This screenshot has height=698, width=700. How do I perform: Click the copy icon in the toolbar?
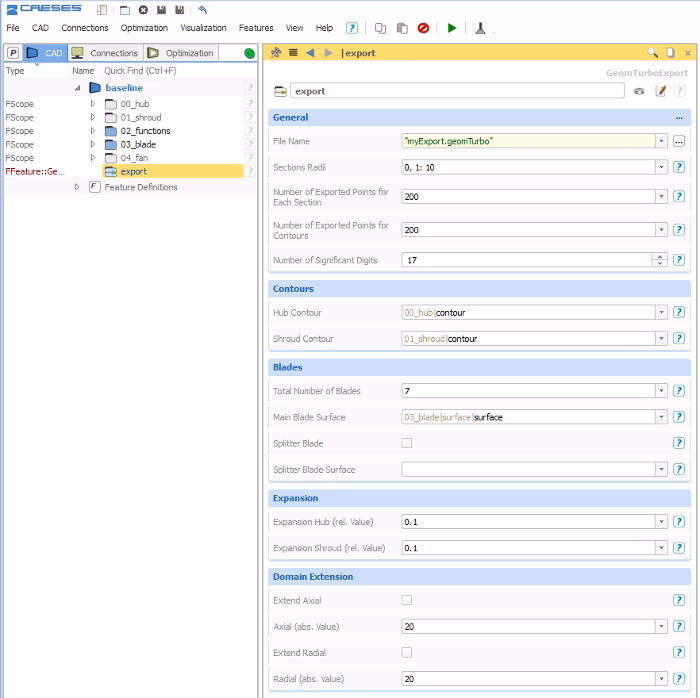click(x=380, y=28)
